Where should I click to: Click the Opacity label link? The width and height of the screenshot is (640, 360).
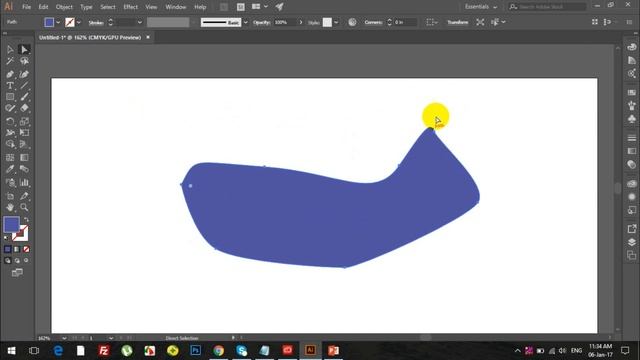(261, 22)
